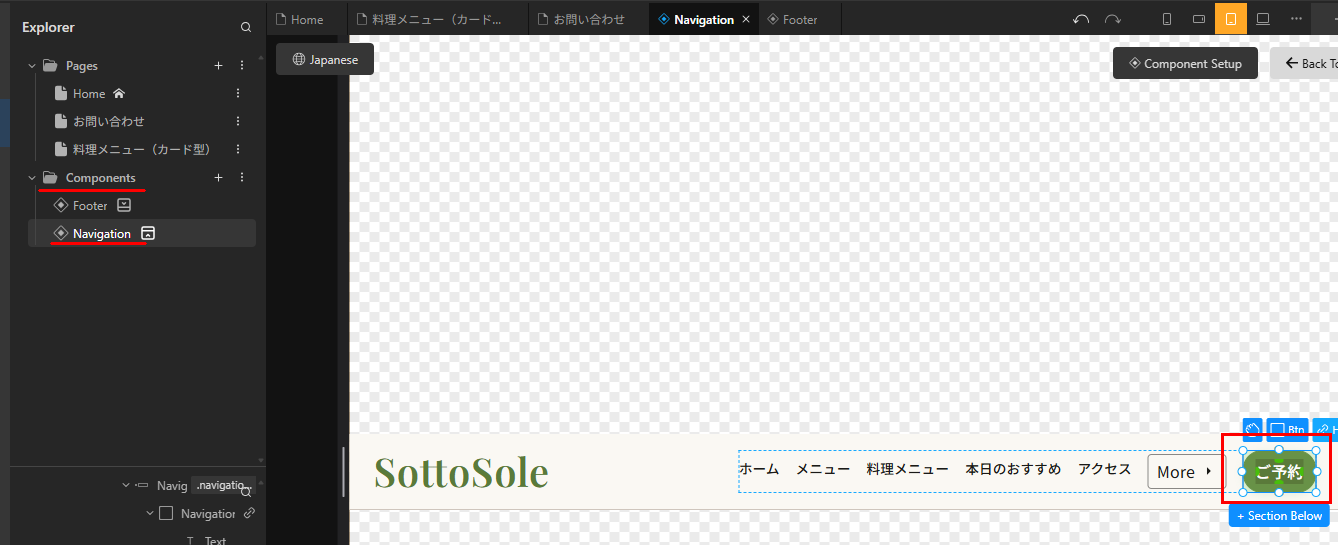Open the Japanese language selector
The image size is (1338, 545).
(325, 59)
